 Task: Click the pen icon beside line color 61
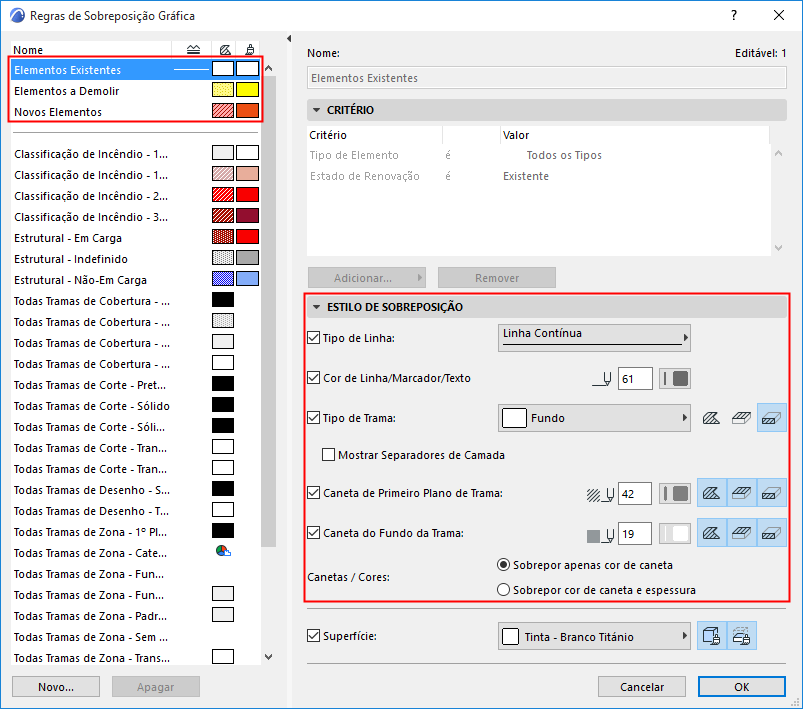click(x=602, y=379)
